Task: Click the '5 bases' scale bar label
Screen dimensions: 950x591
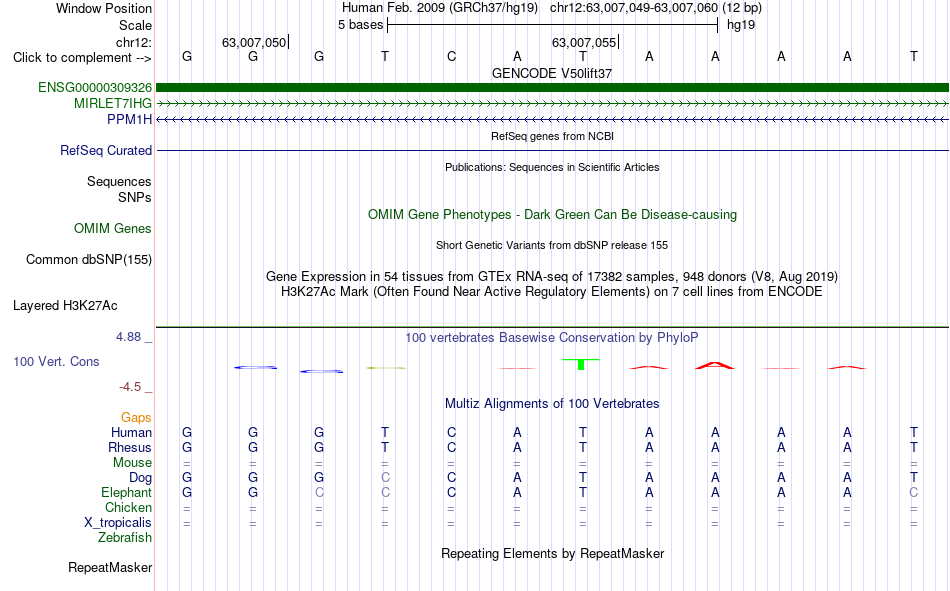Action: (x=360, y=25)
